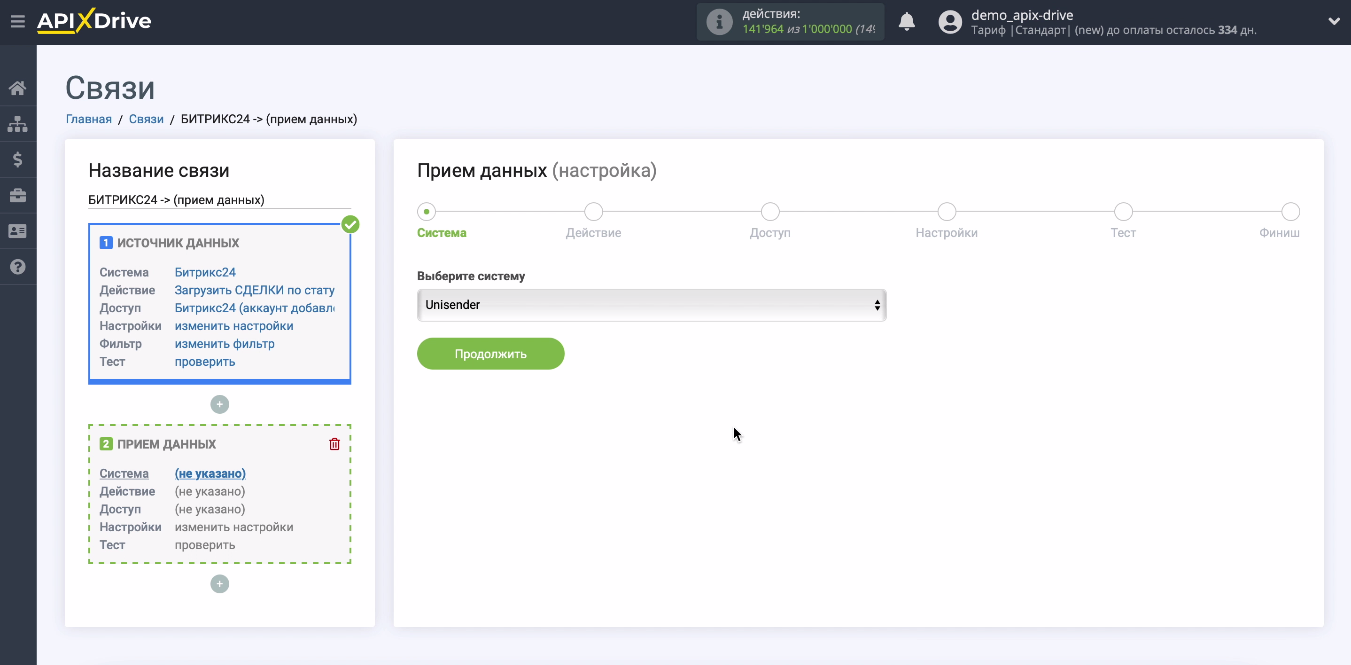Open the contact card sidebar icon
This screenshot has width=1351, height=665.
17,231
